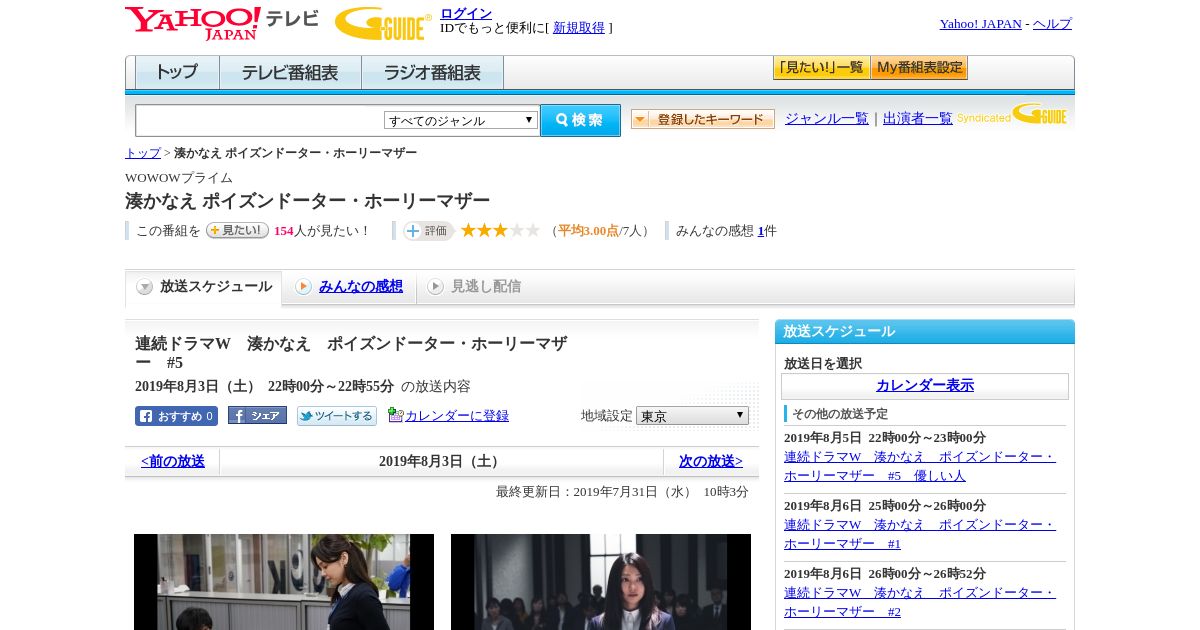Open the right program still with seated woman

coord(601,582)
